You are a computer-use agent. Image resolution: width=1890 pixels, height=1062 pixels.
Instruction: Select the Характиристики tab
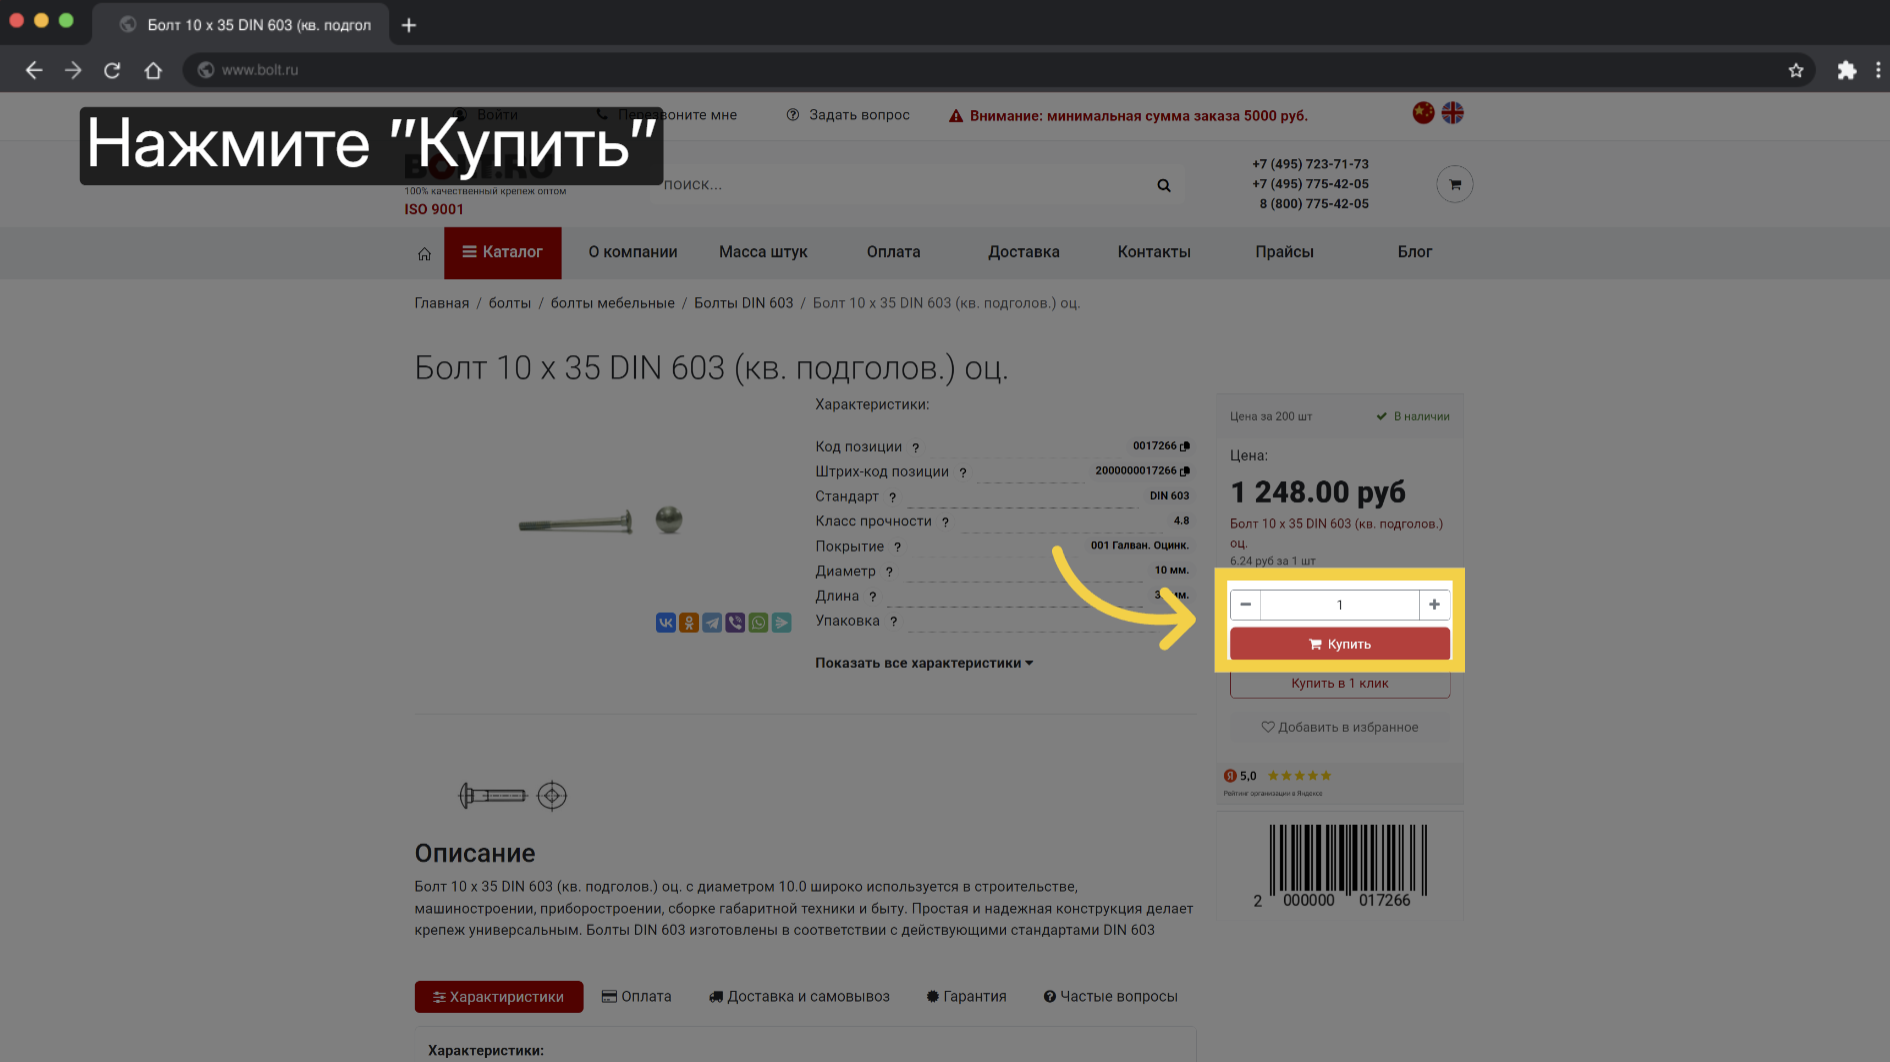click(499, 997)
